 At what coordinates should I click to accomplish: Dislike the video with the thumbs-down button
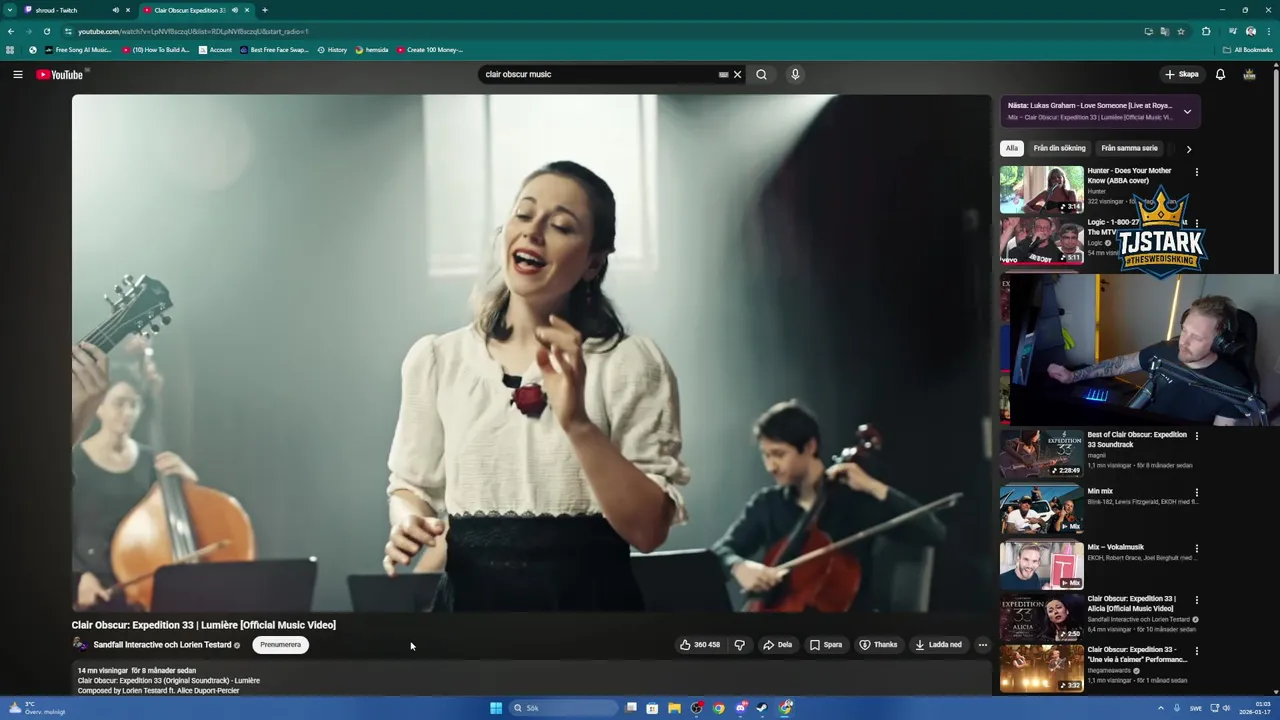[x=739, y=645]
